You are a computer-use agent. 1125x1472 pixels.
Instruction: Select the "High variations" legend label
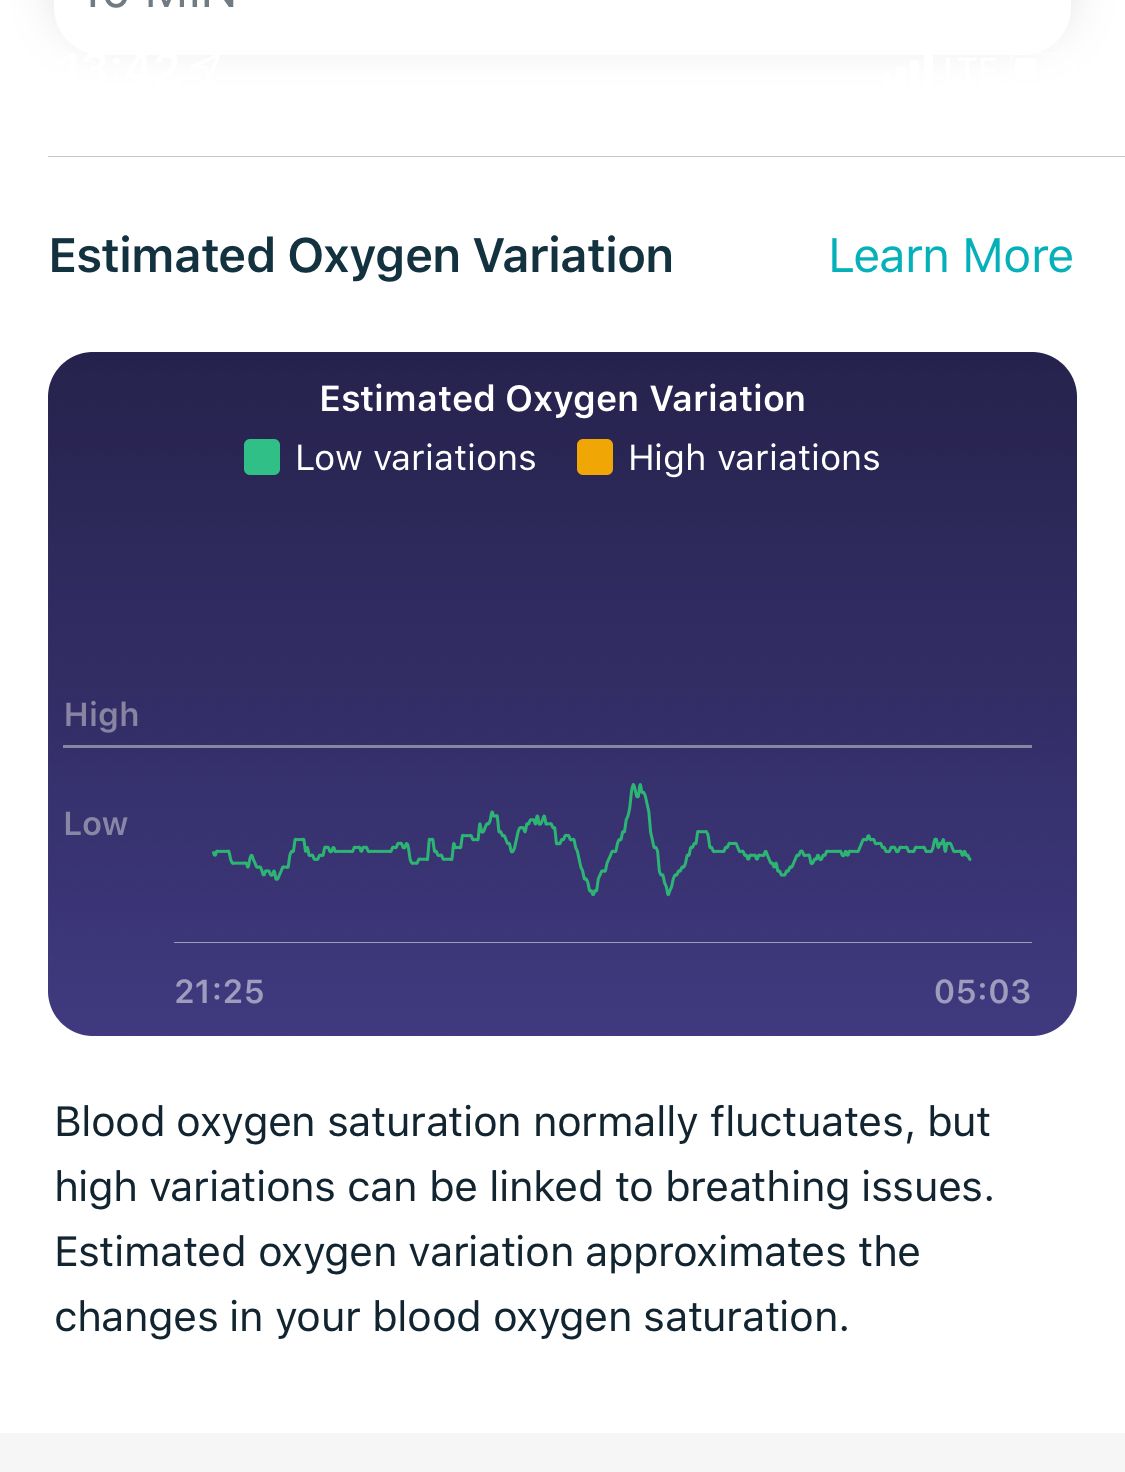point(754,458)
